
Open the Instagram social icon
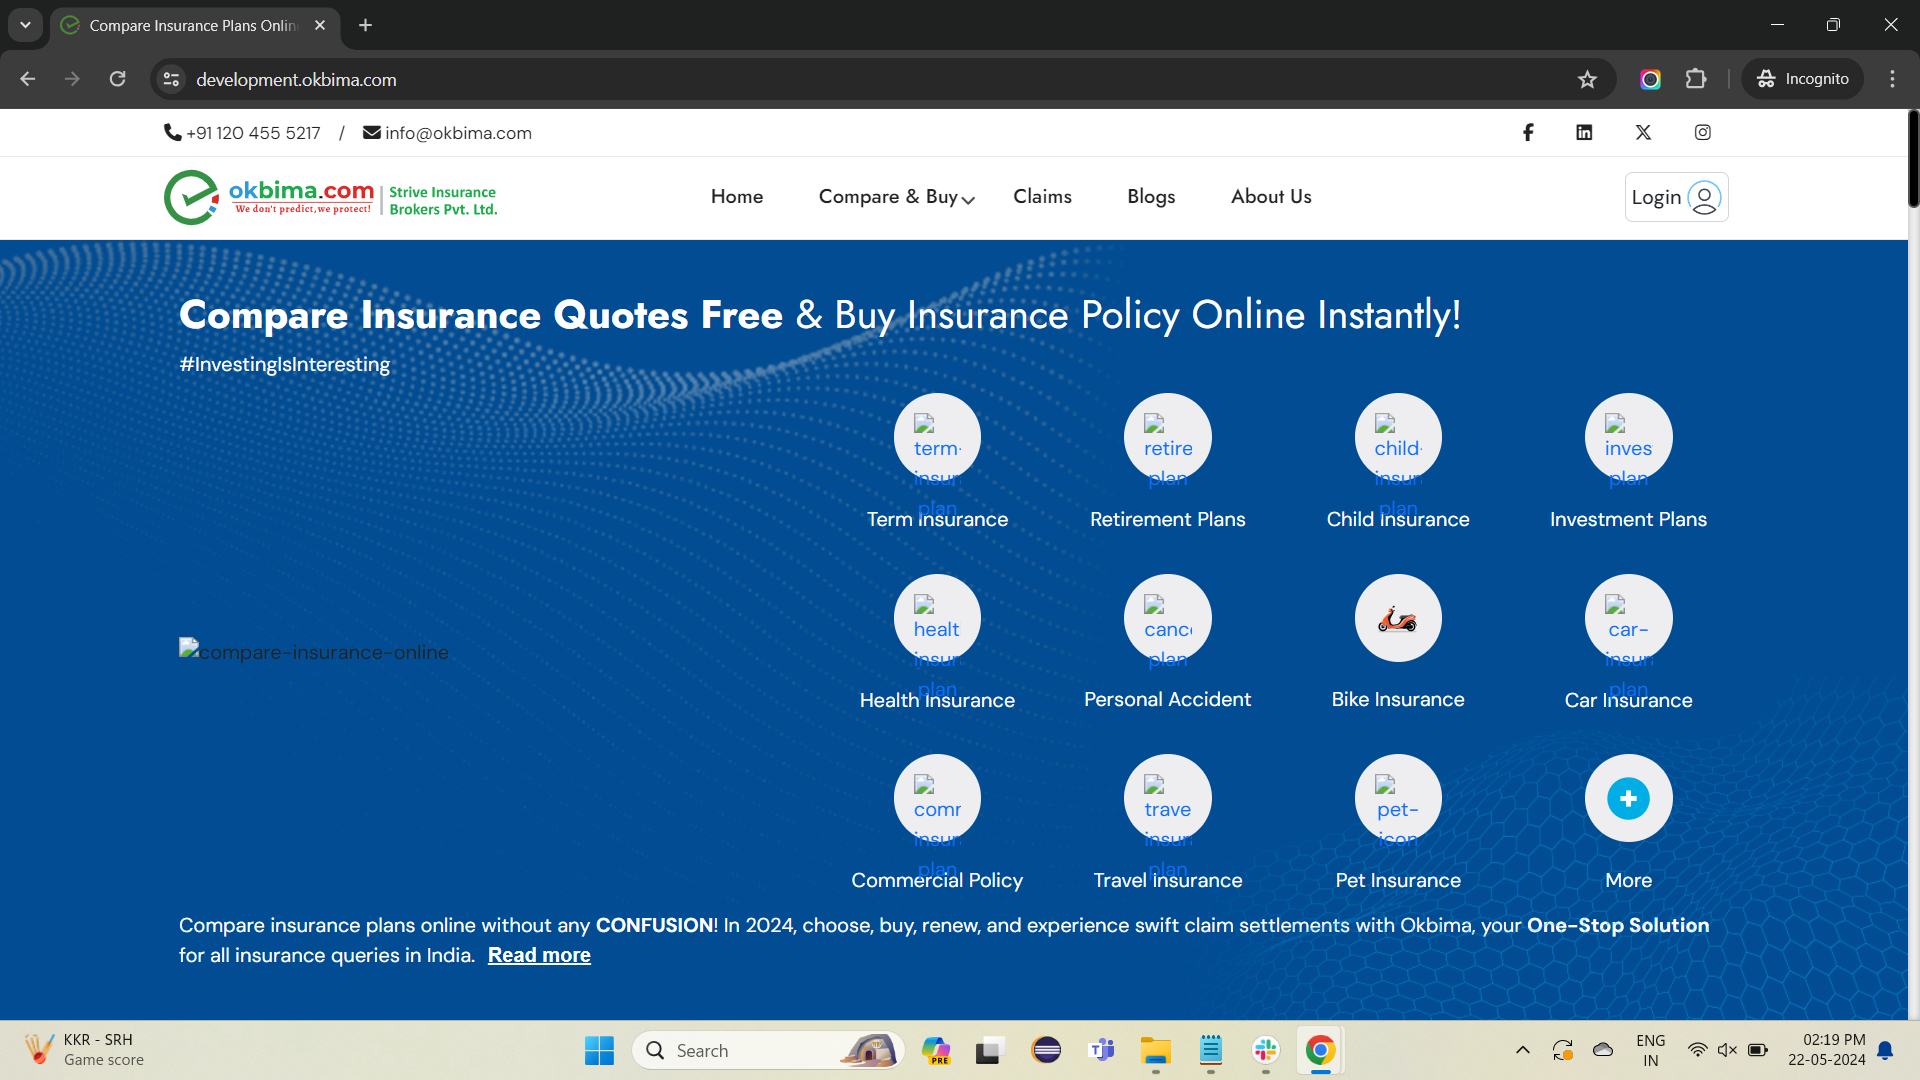[x=1702, y=132]
